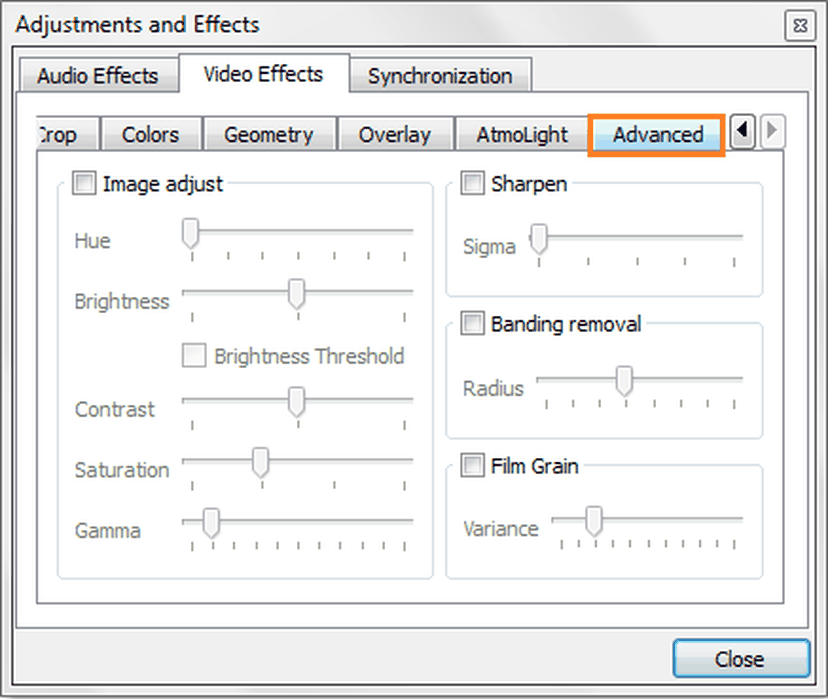Click the Contrast slider handle
This screenshot has width=828, height=699.
coord(296,402)
